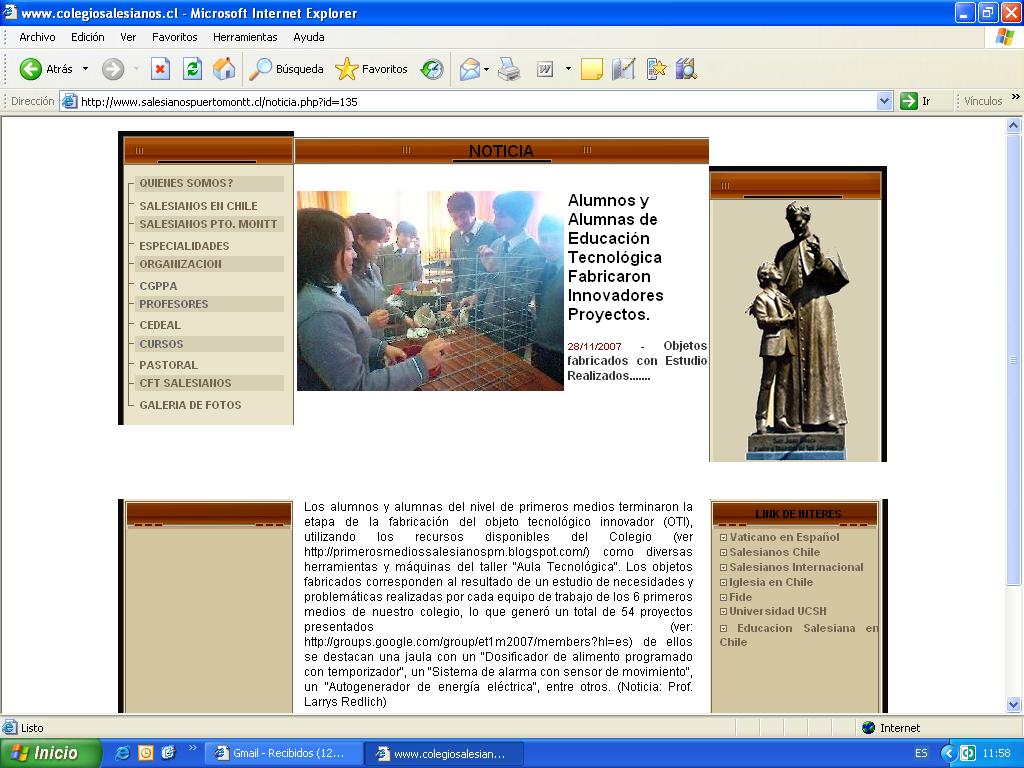
Task: Click the yellow note discussion icon
Action: [592, 69]
